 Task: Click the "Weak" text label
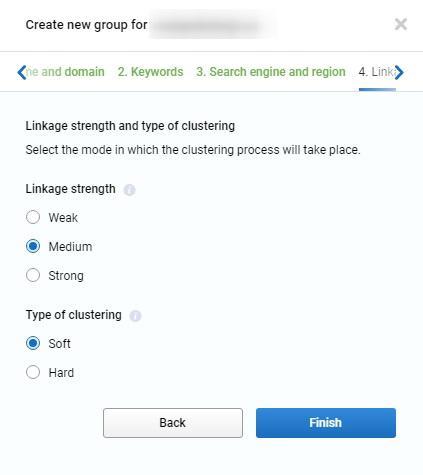63,218
